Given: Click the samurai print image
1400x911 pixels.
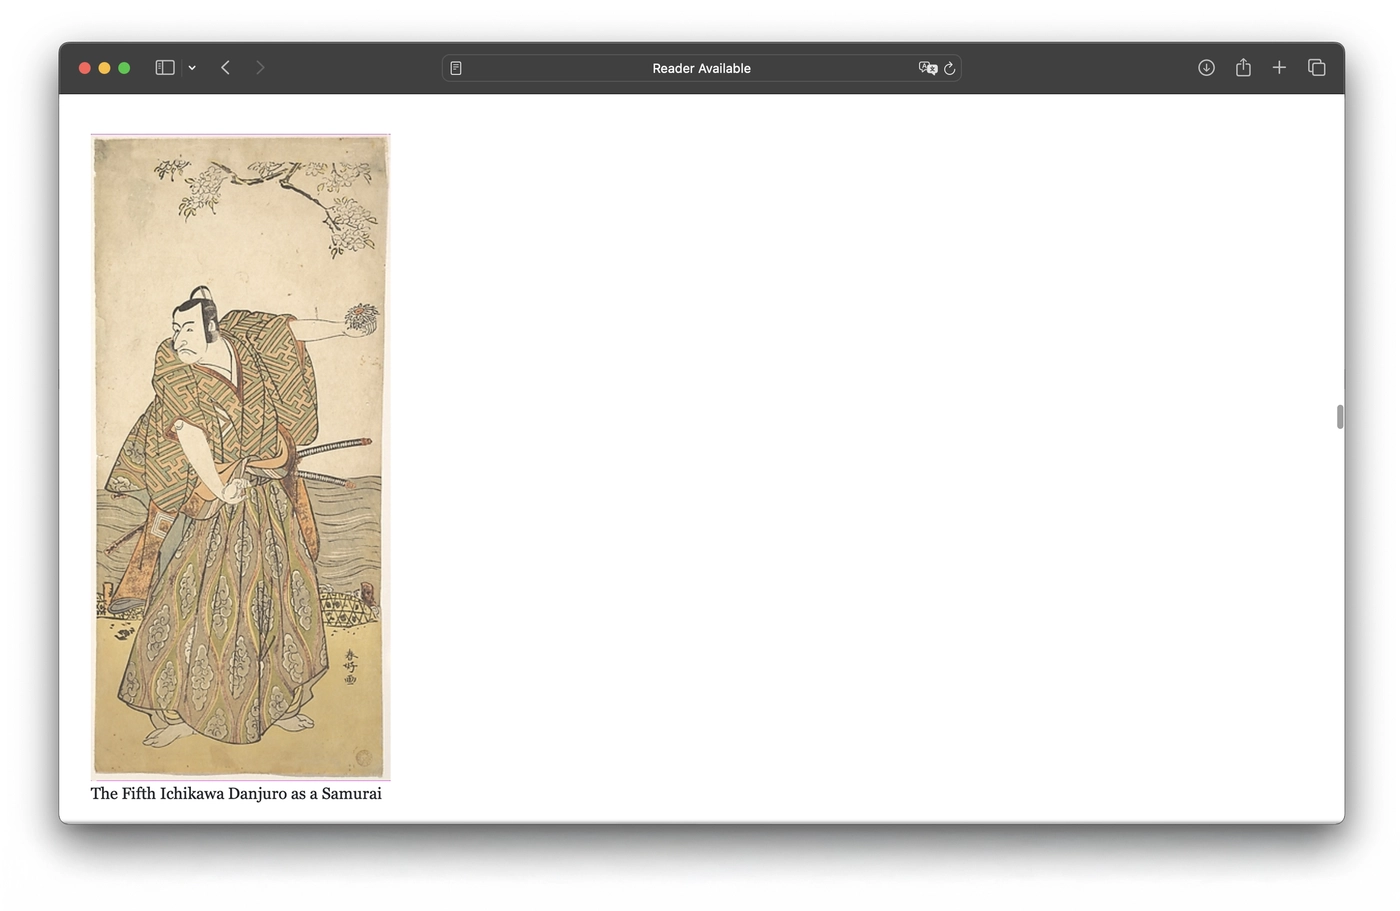Looking at the screenshot, I should coord(240,455).
